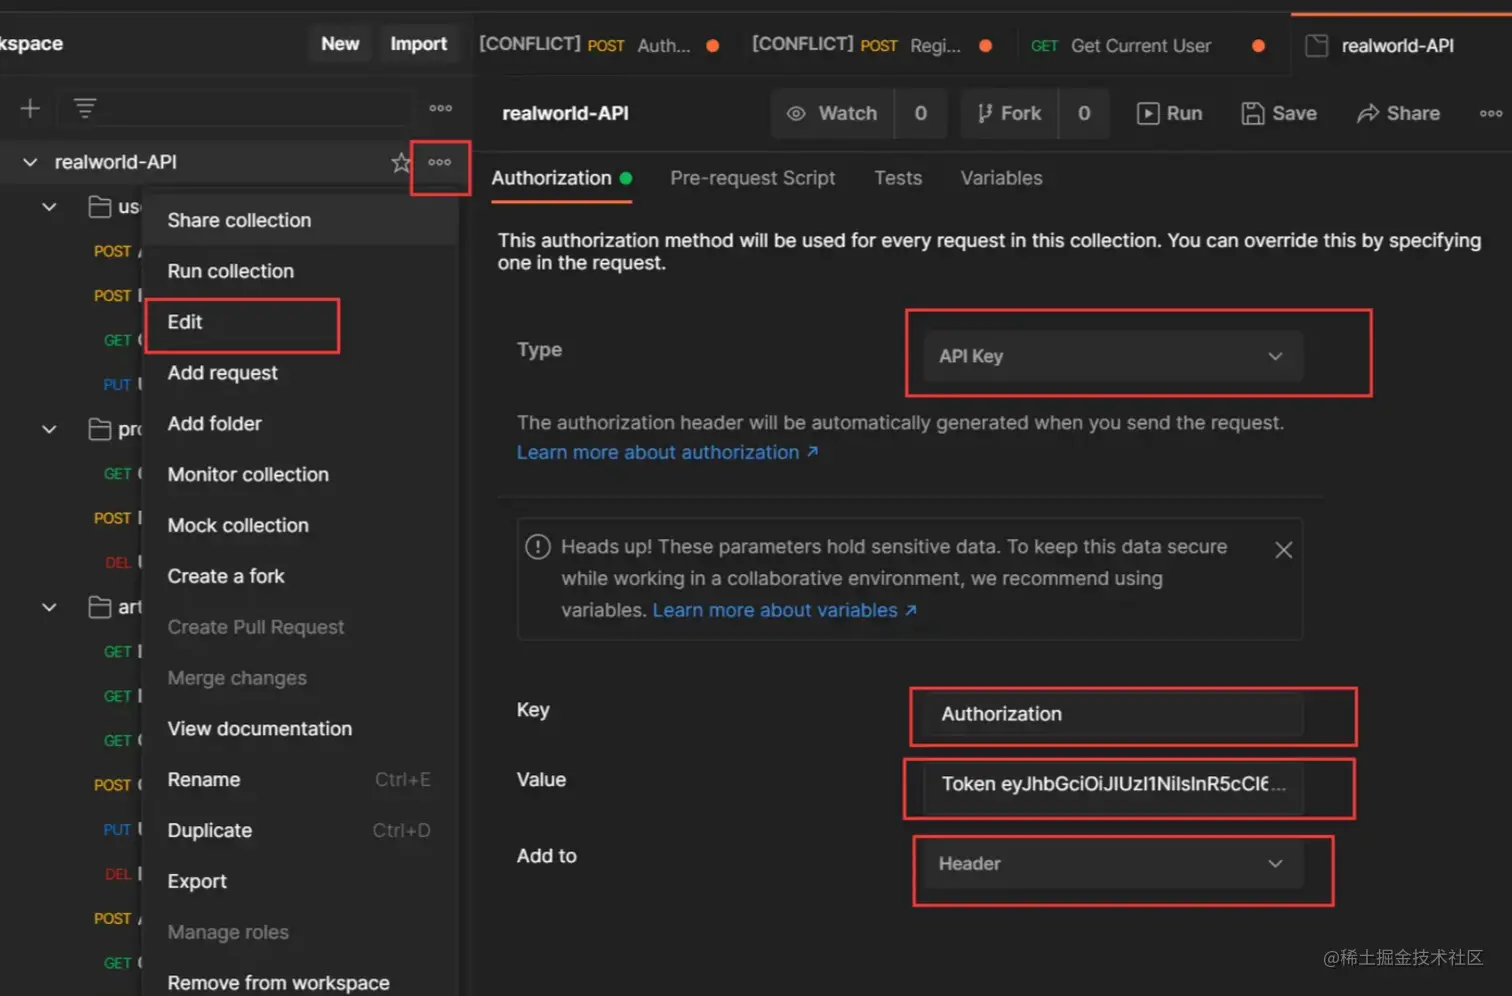Select Create a fork menu entry
This screenshot has width=1512, height=996.
pyautogui.click(x=300, y=577)
